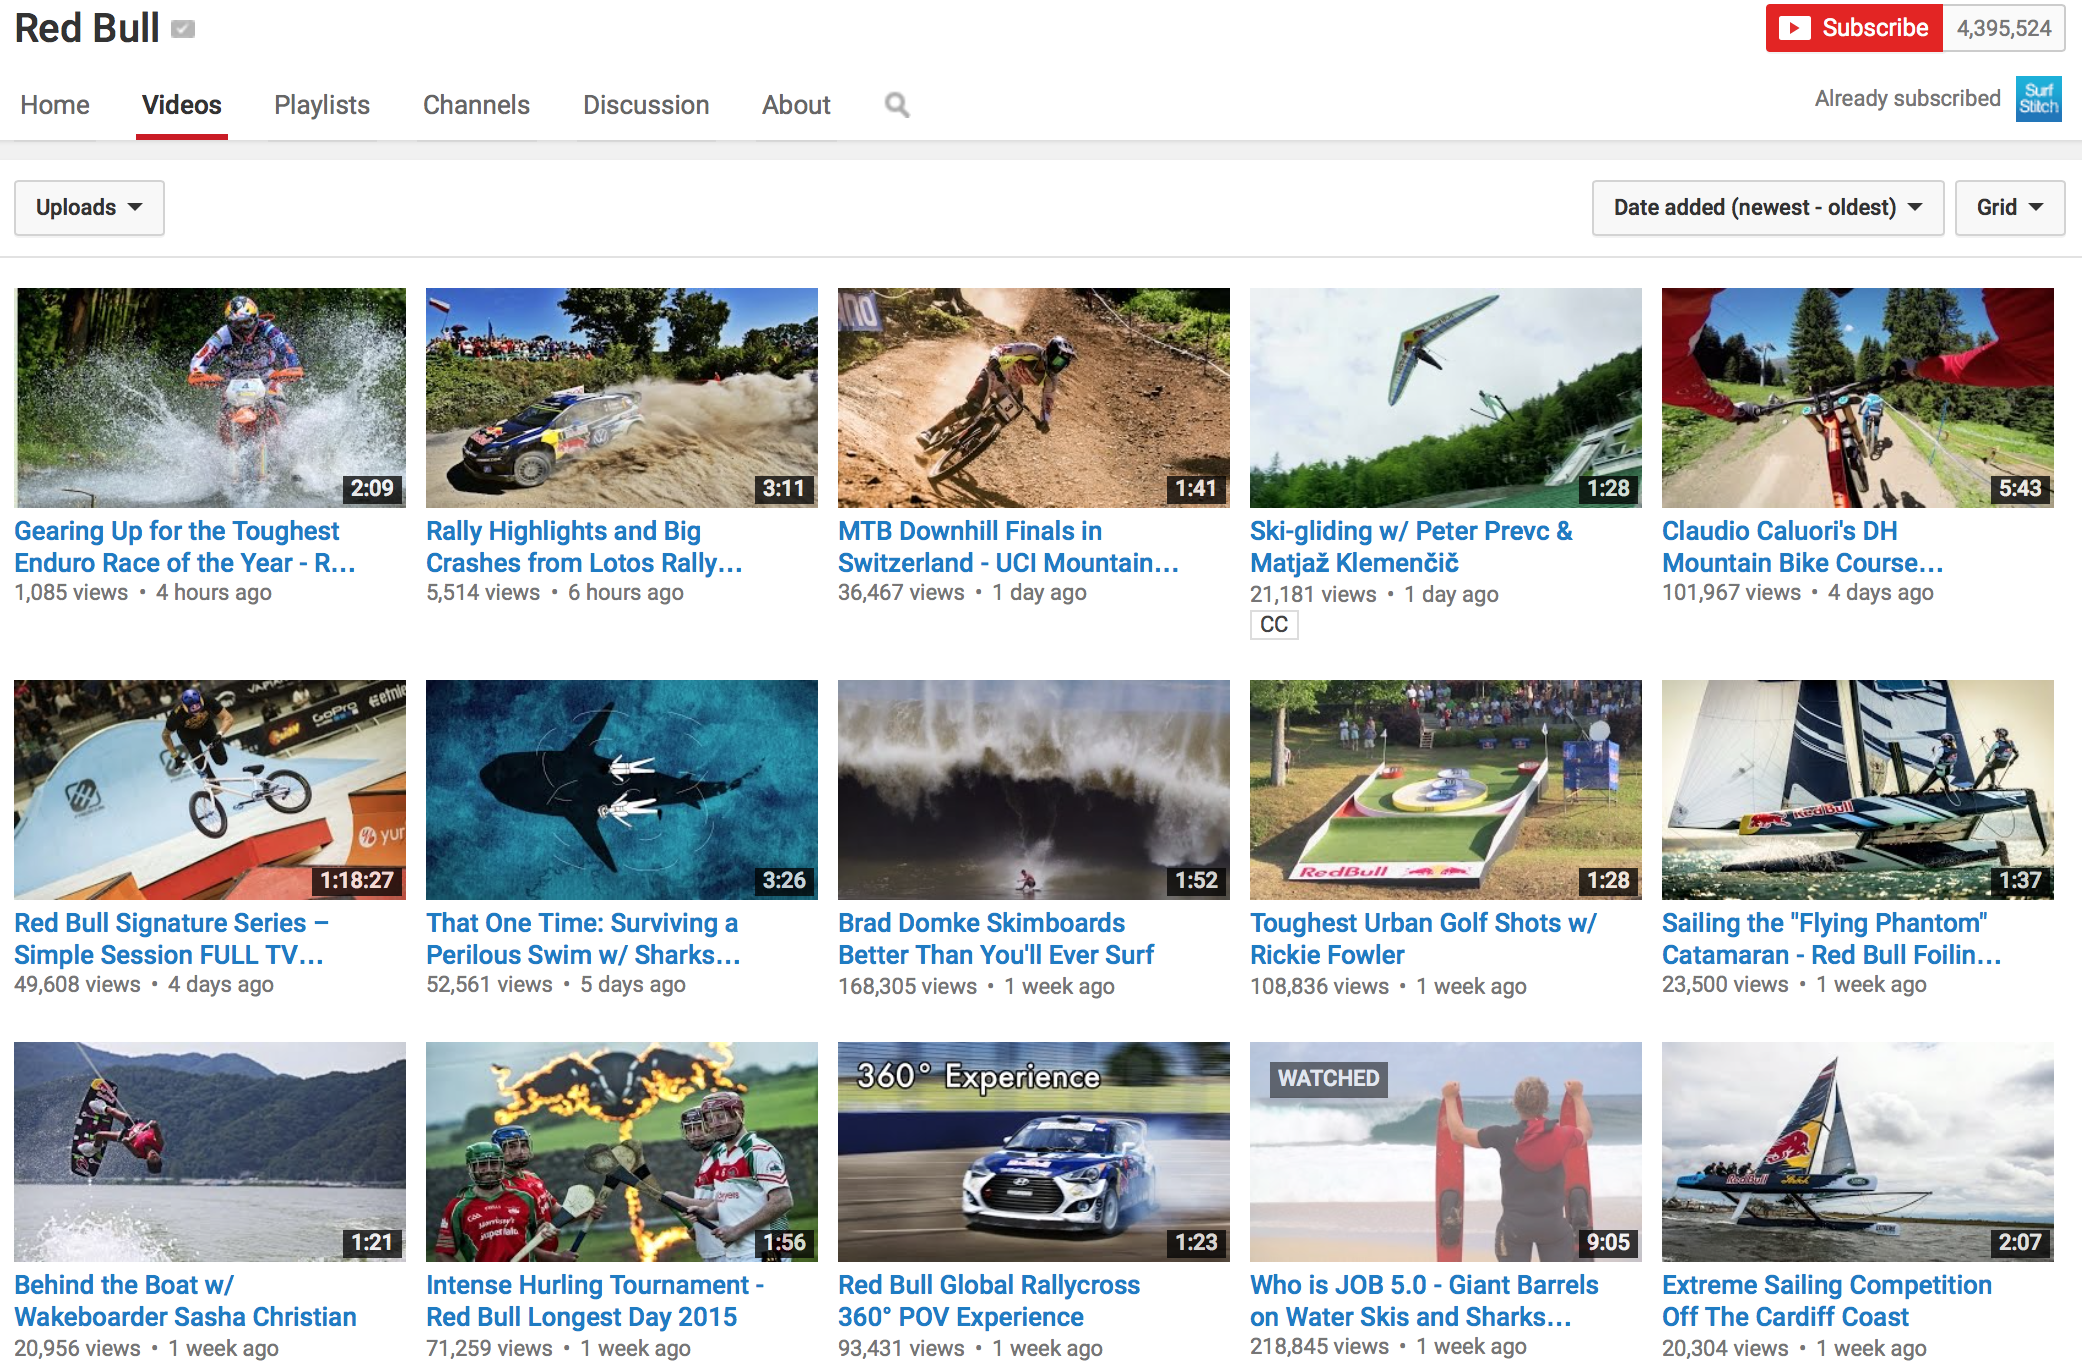
Task: Open Rally Highlights and Big Crashes video title
Action: pos(584,547)
